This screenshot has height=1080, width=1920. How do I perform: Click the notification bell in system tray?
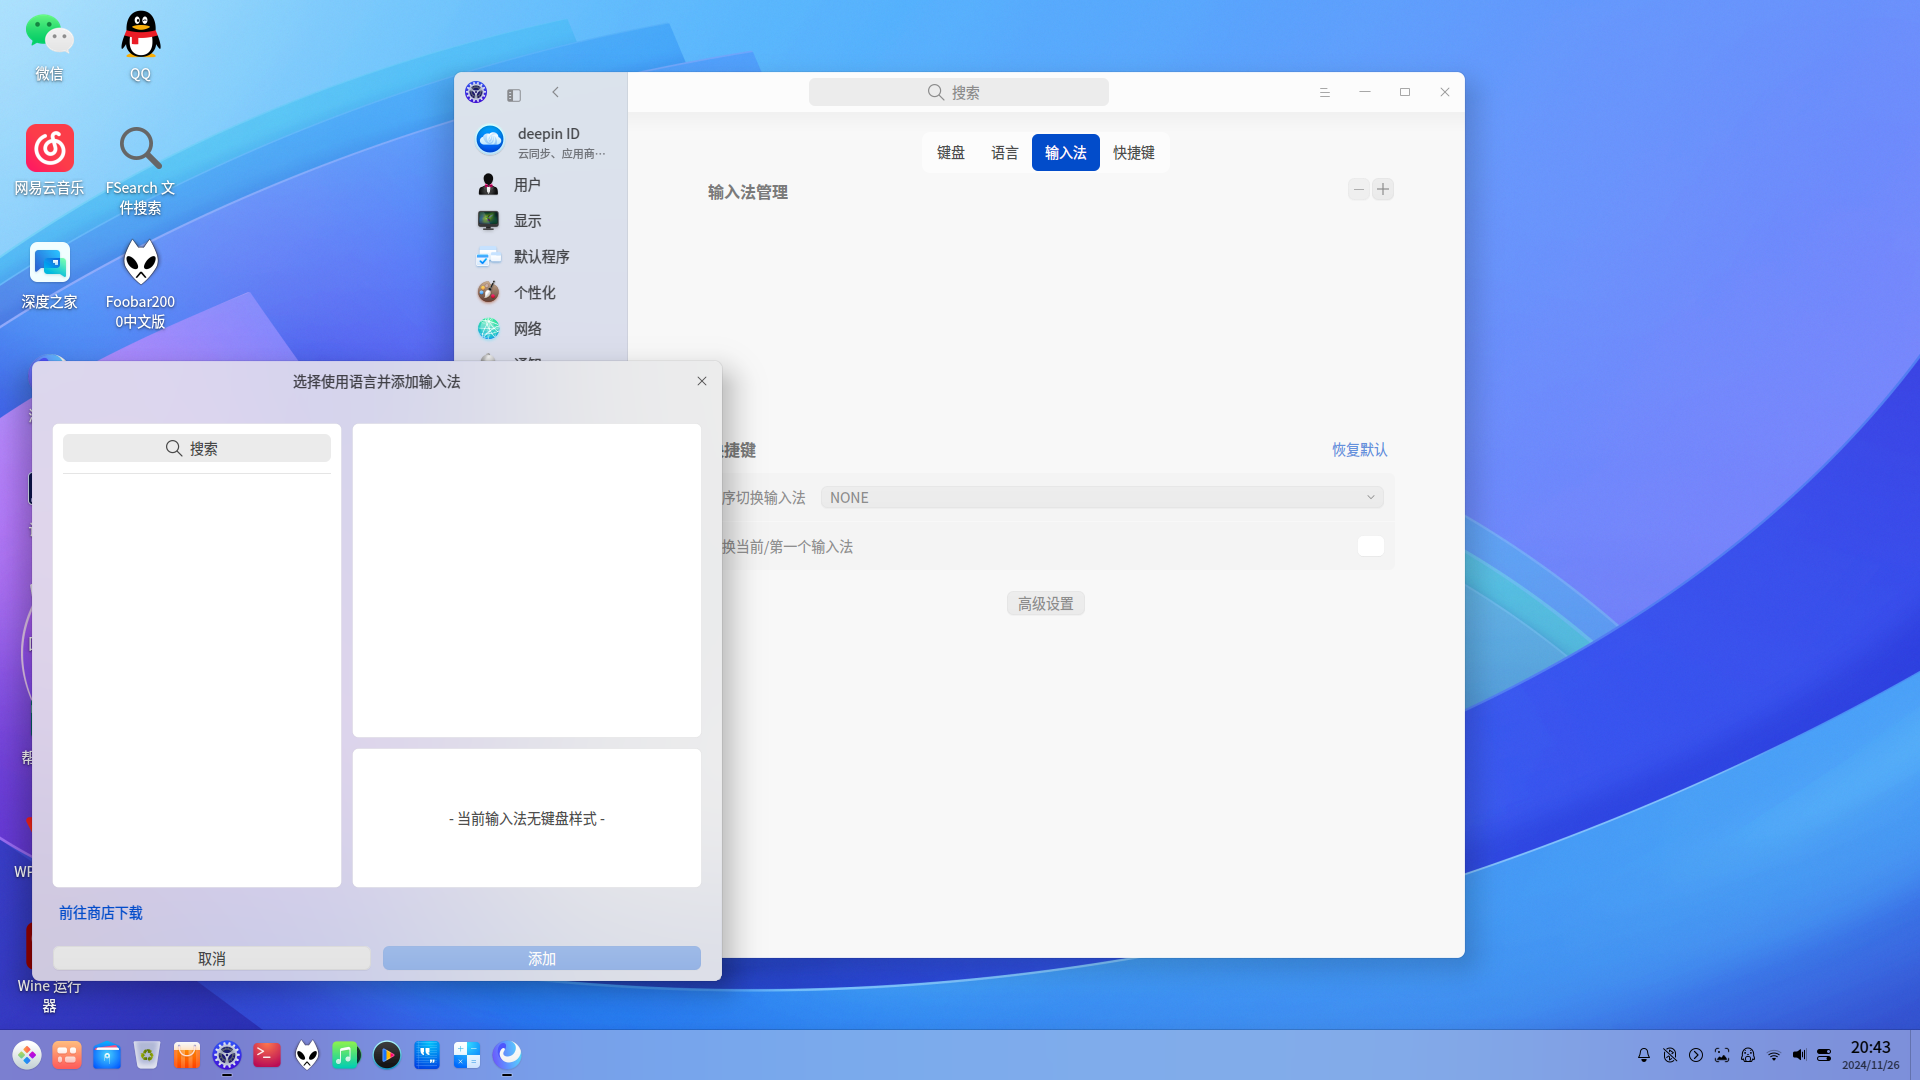coord(1644,1055)
